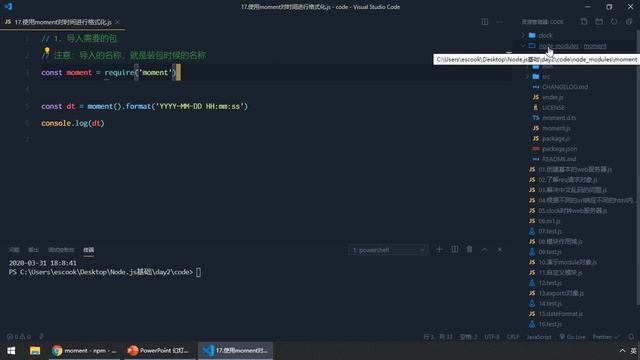Click the VS Code taskbar button
This screenshot has width=640, height=360.
[x=236, y=351]
